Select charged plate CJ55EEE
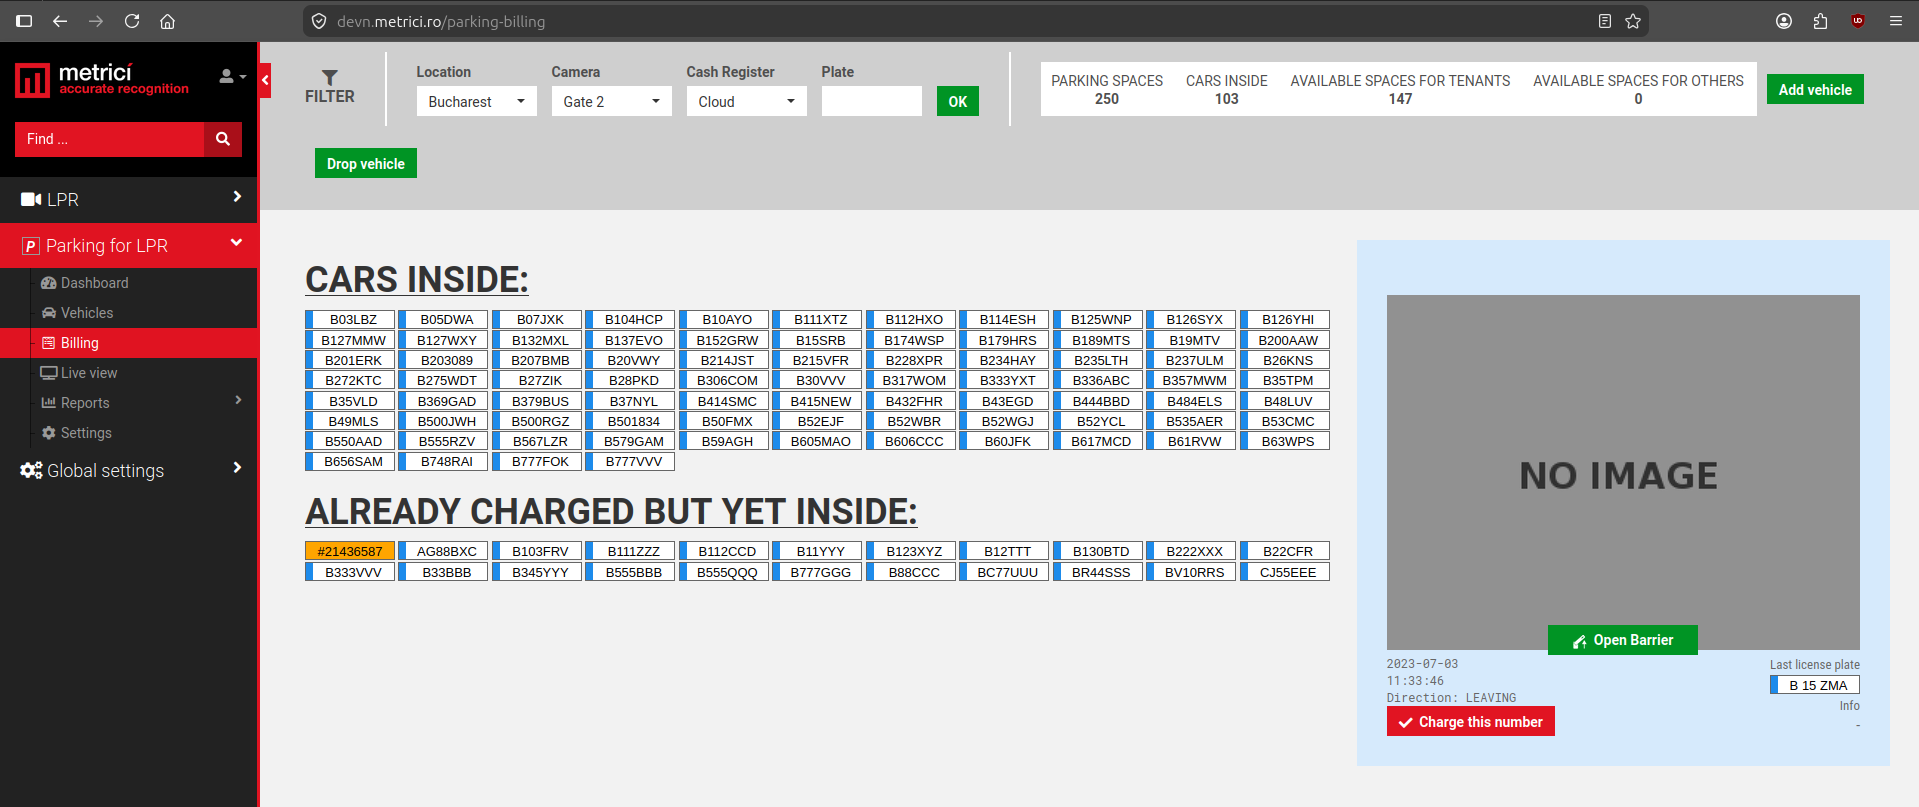This screenshot has height=807, width=1919. [1285, 572]
